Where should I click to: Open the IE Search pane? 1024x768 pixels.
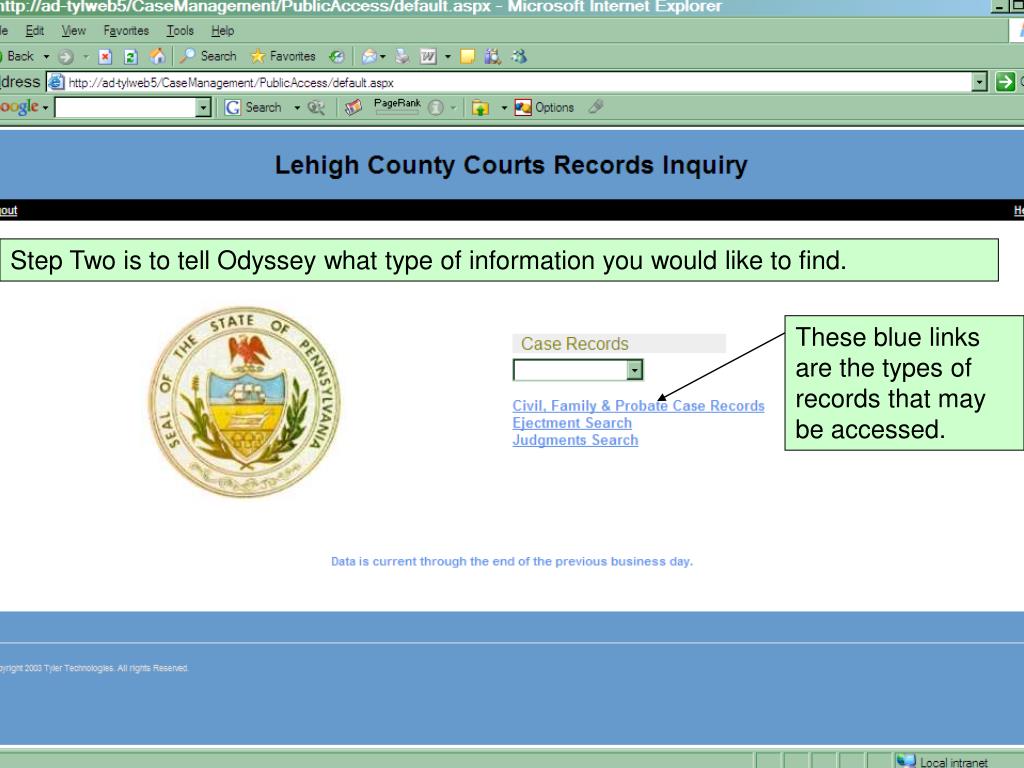[x=208, y=56]
